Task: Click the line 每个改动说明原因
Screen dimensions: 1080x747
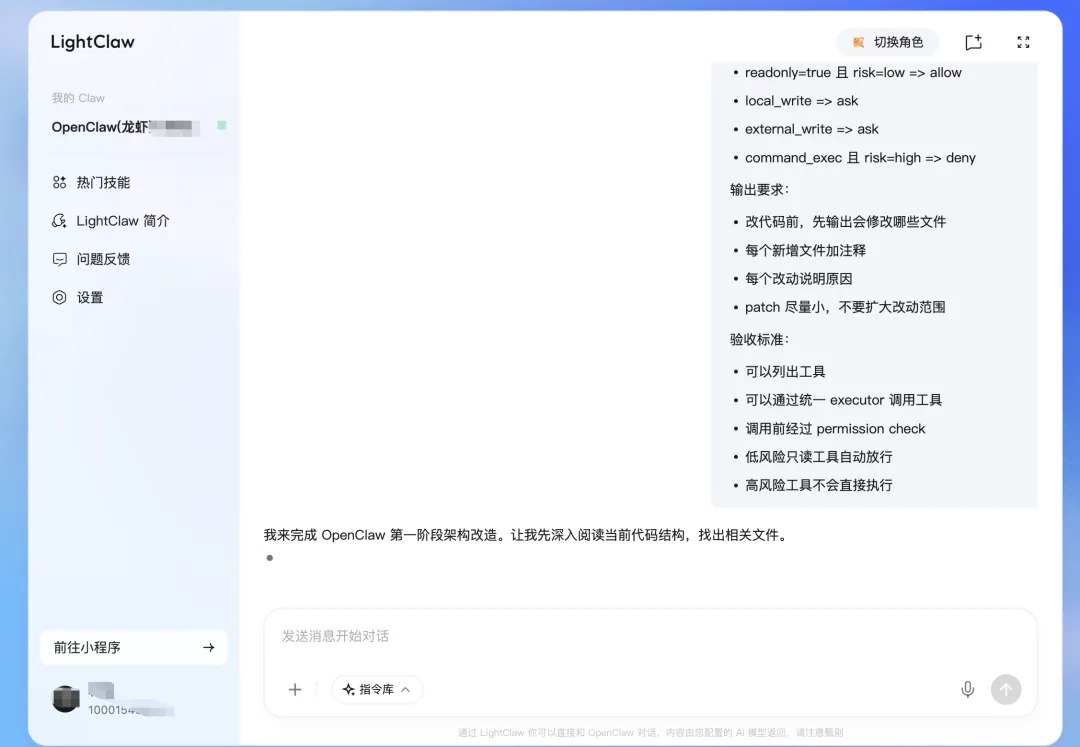Action: click(x=798, y=279)
